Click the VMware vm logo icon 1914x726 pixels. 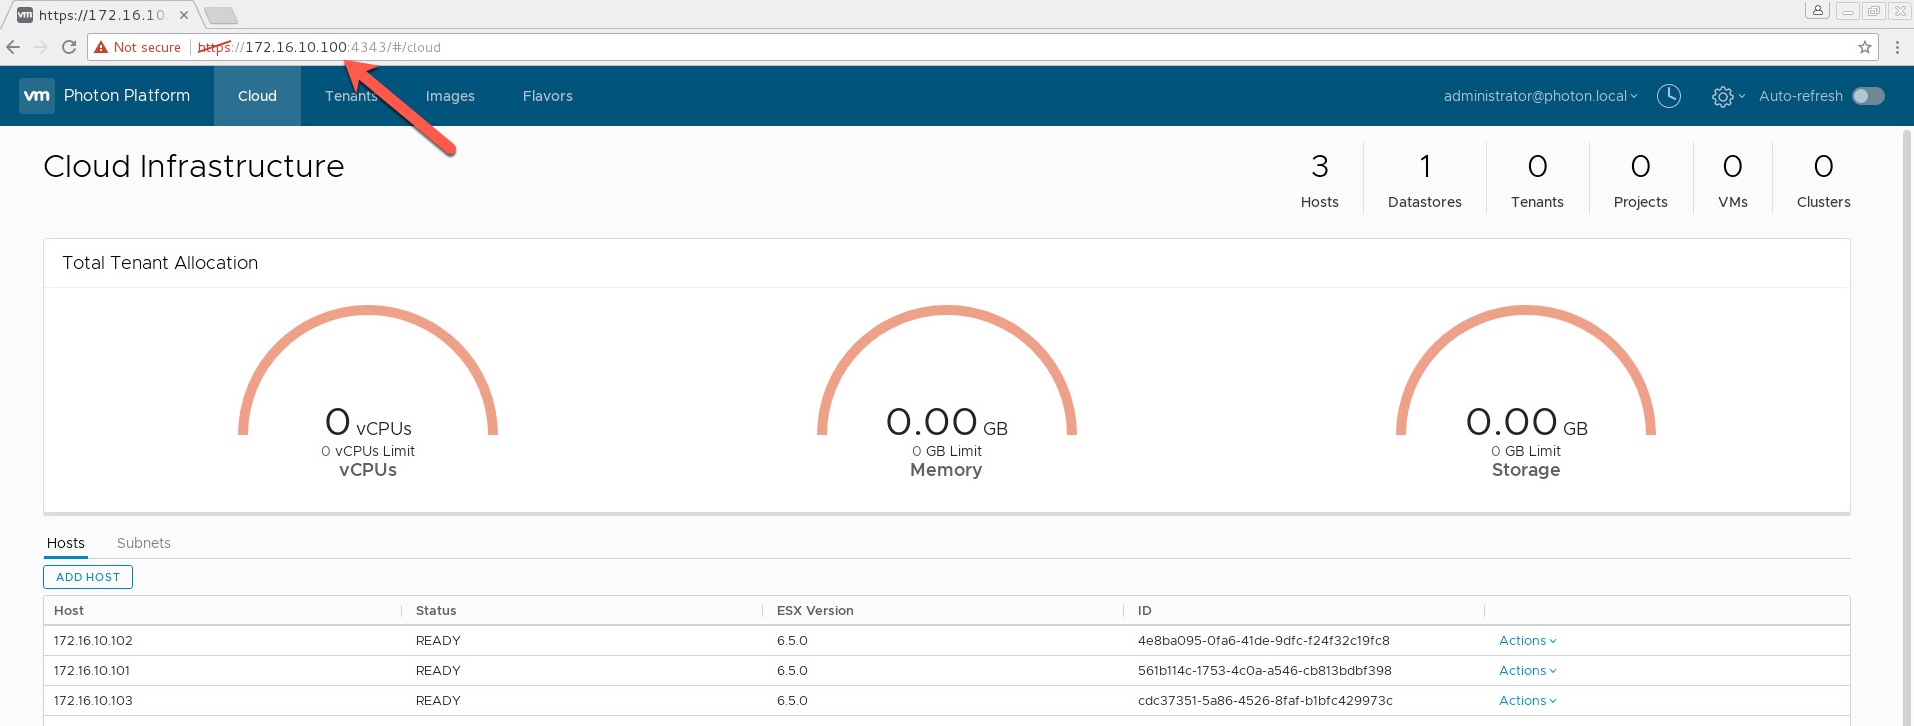point(37,96)
